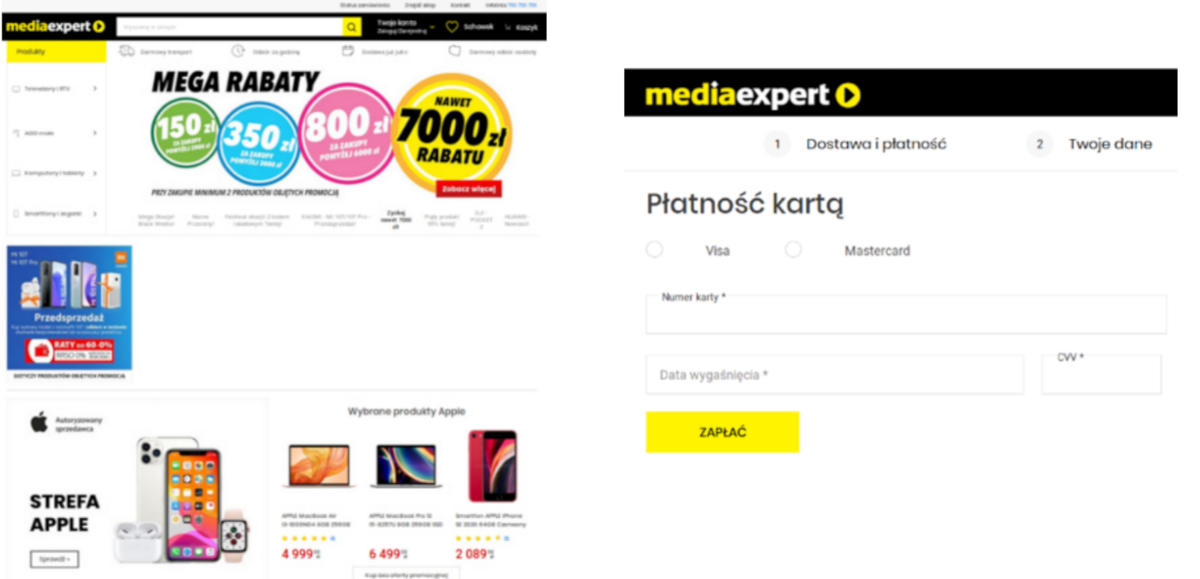1200x579 pixels.
Task: Expand the Telewizory i RTV category
Action: coord(55,89)
